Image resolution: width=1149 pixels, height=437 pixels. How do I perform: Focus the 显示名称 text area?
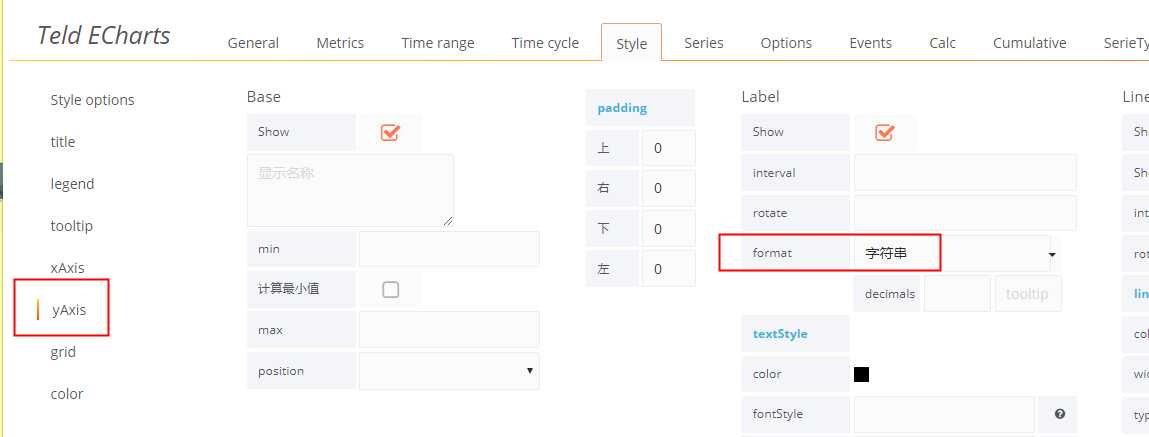350,191
